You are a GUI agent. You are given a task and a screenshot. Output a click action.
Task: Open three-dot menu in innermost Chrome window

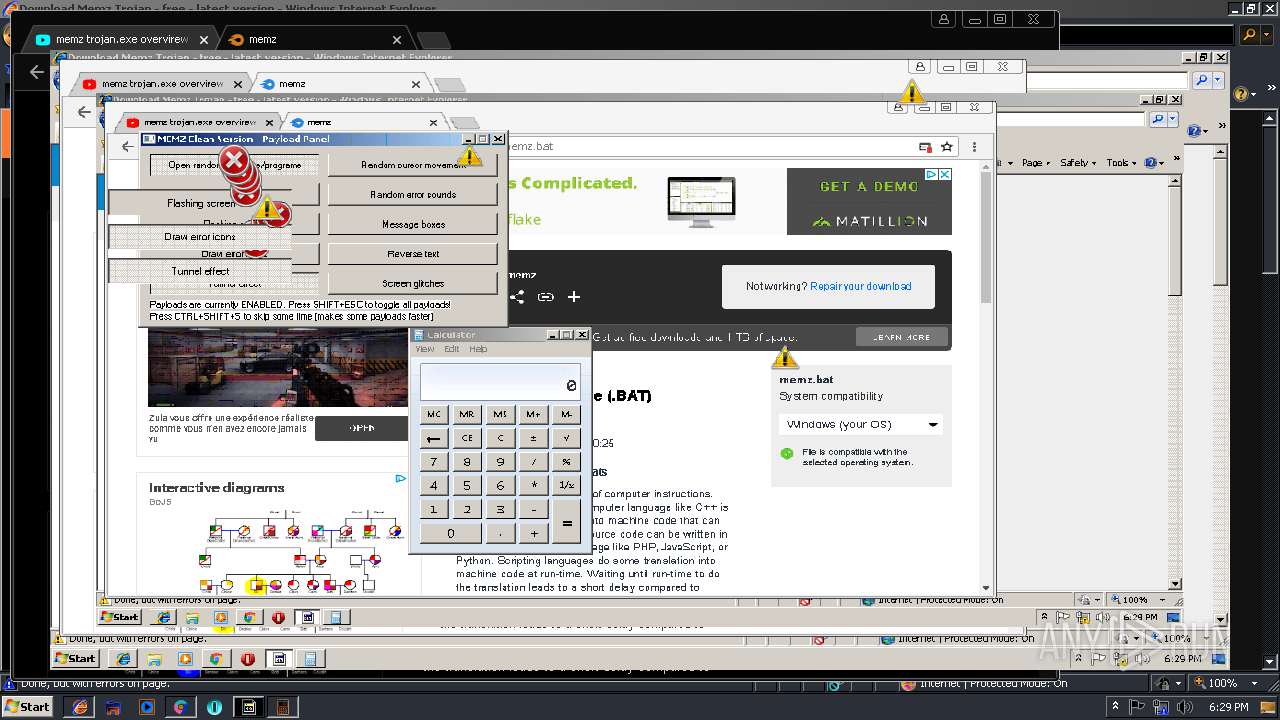coord(974,147)
